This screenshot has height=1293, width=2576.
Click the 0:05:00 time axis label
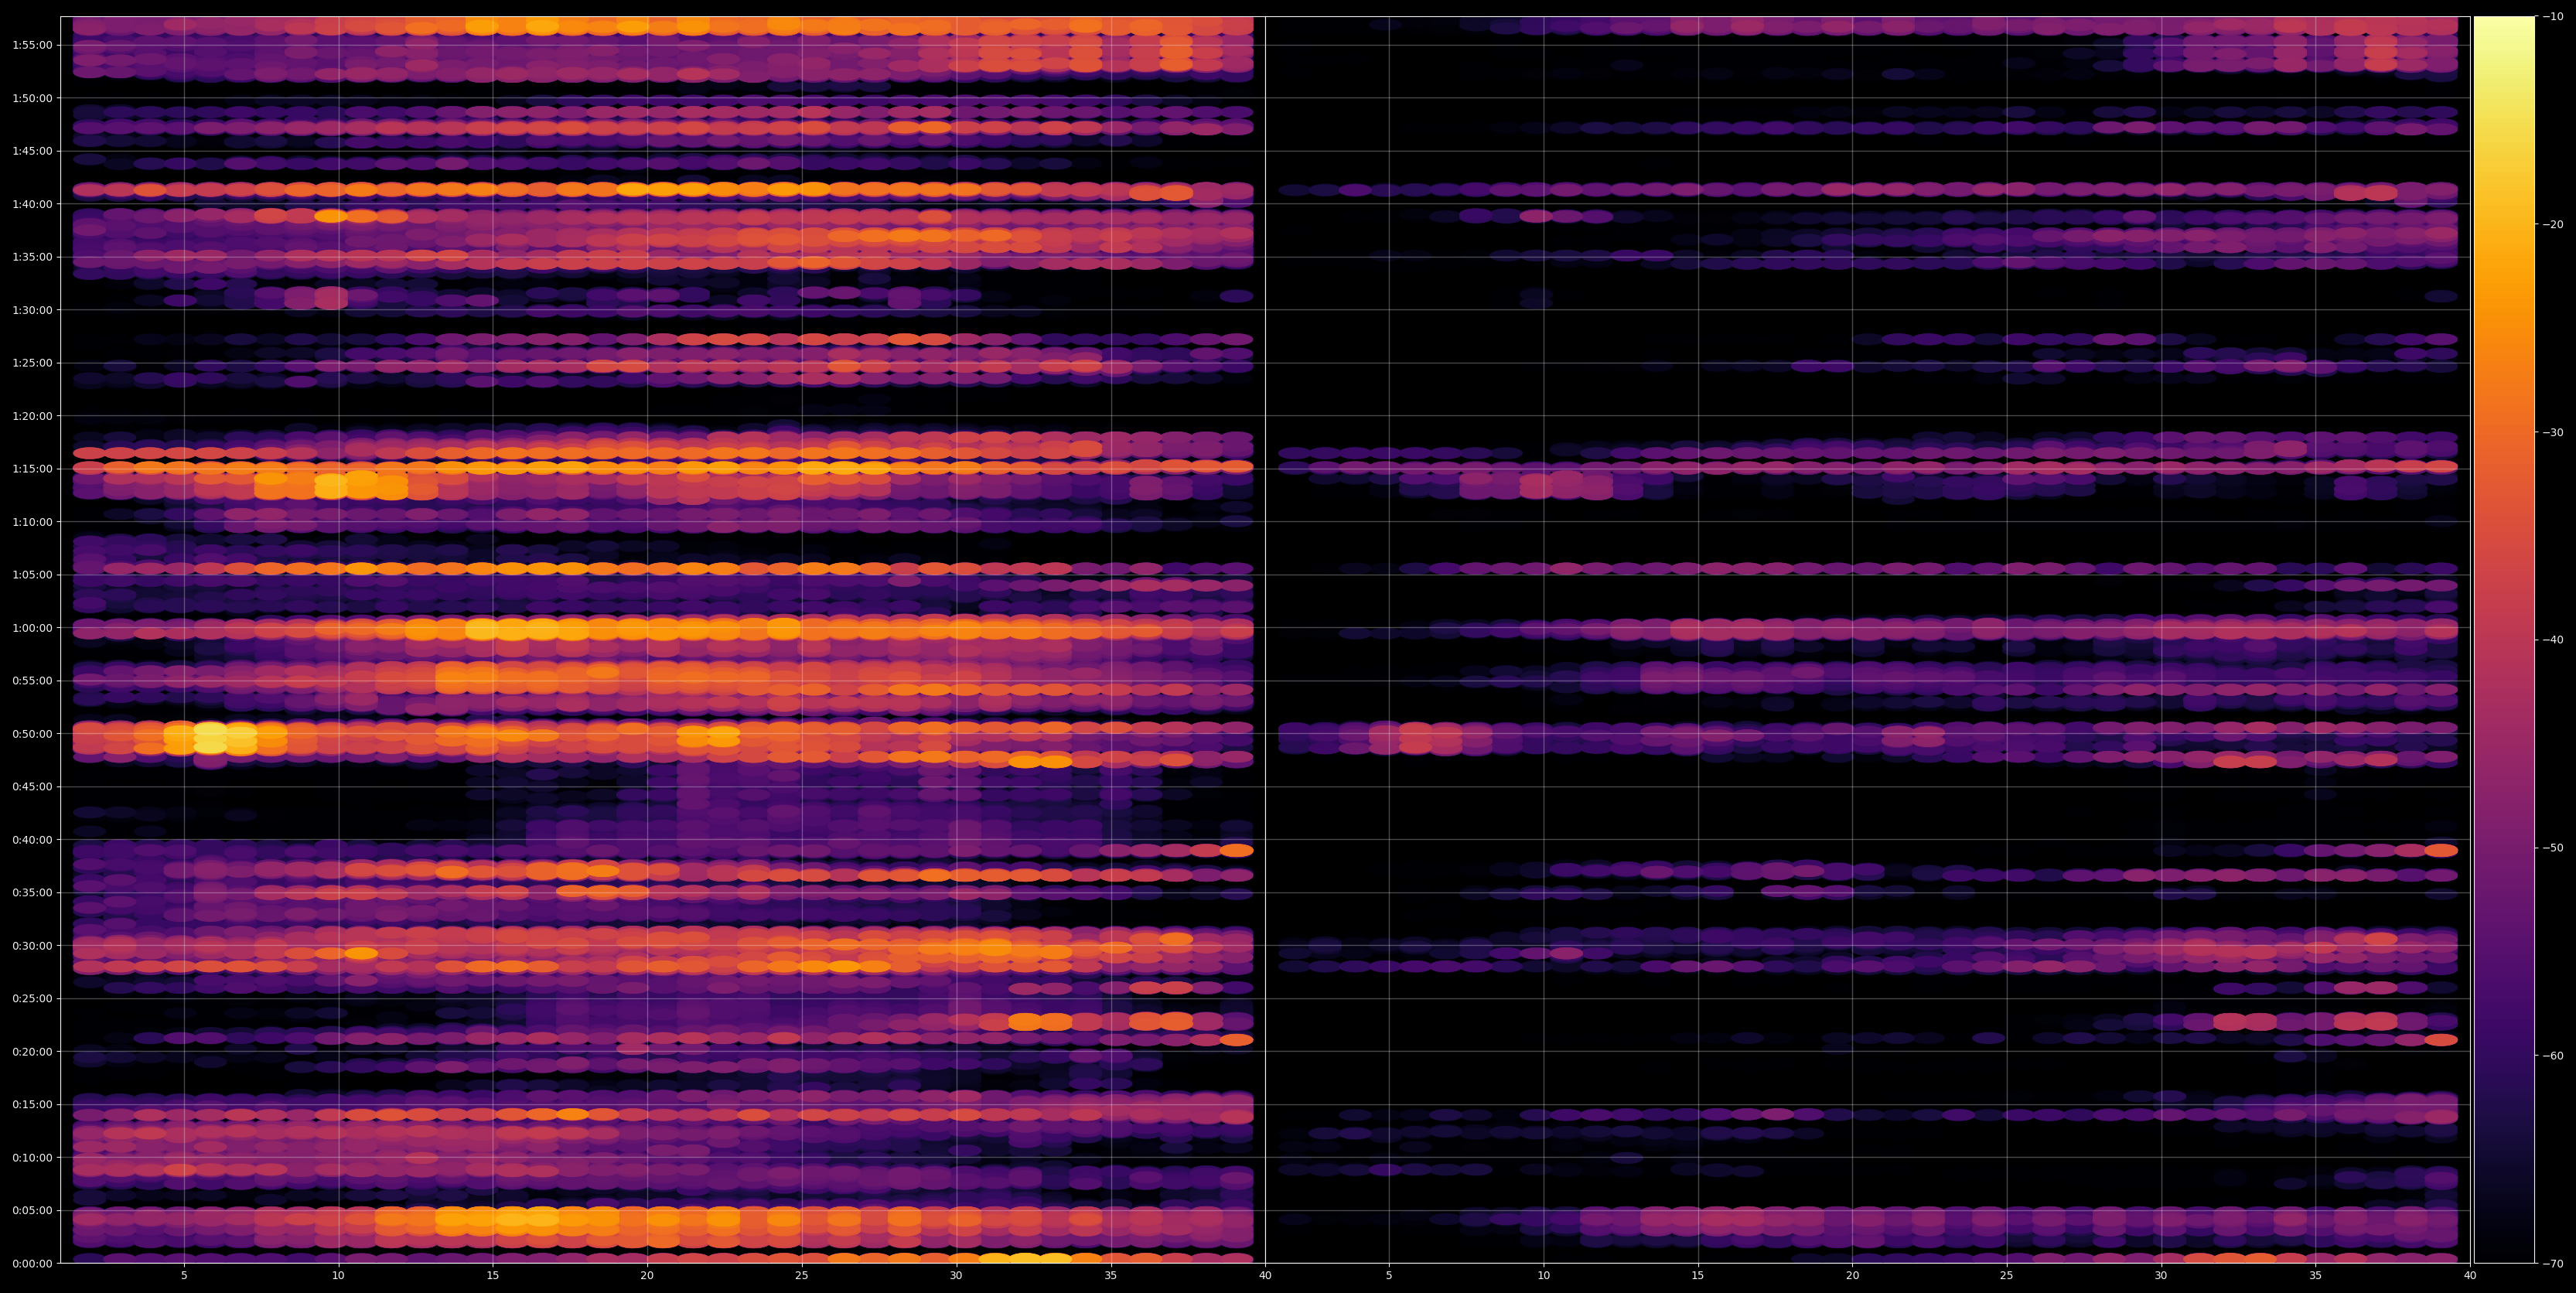coord(32,1210)
